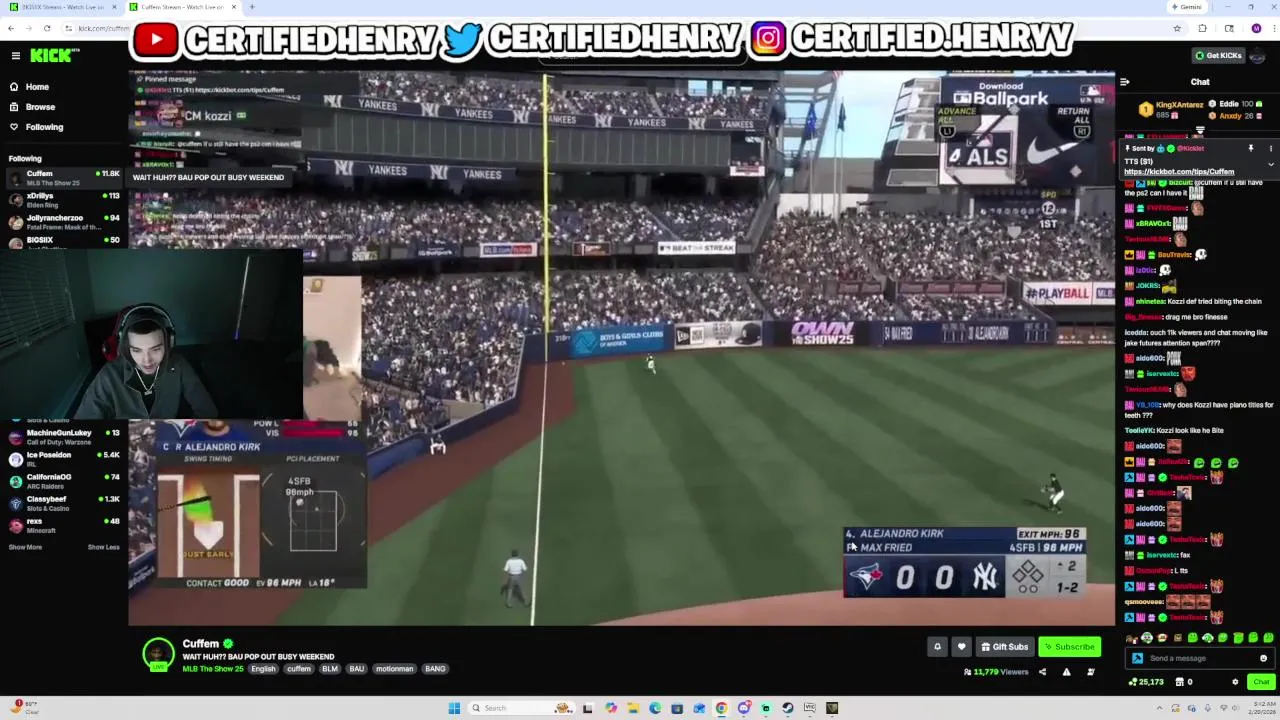Click Show Less in sidebar
Screen dimensions: 1280x720
[103, 547]
